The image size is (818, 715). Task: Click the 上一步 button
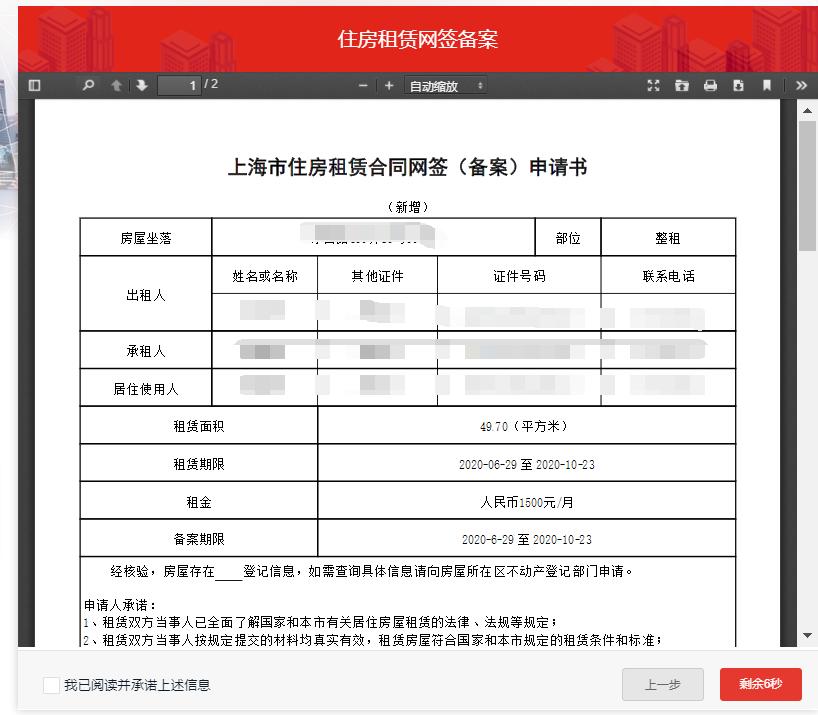click(x=663, y=684)
